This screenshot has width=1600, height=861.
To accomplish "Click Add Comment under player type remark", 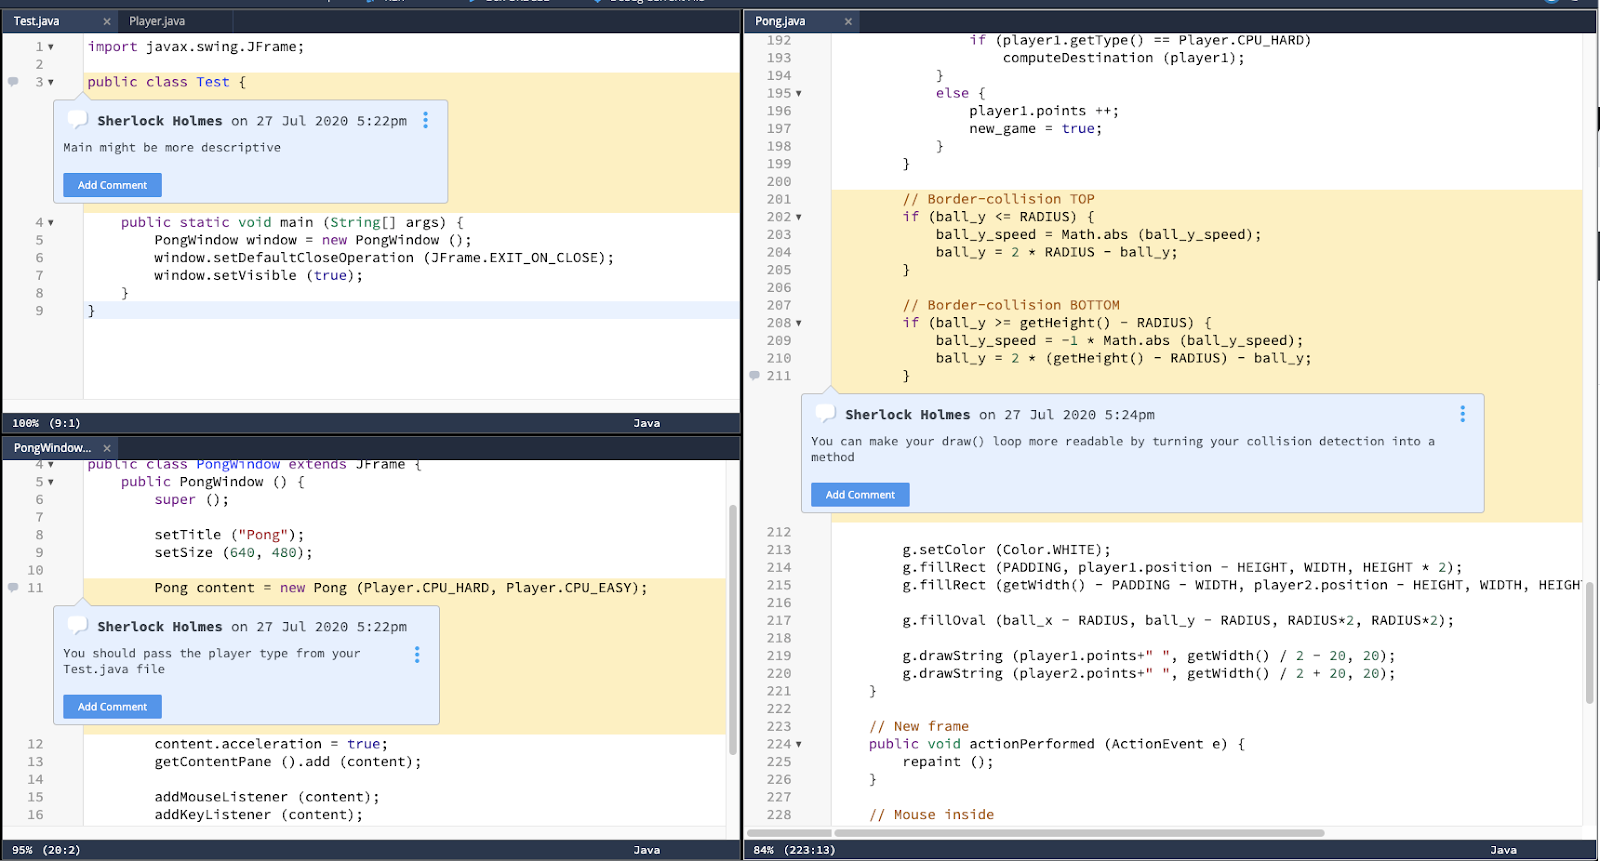I will click(x=112, y=707).
